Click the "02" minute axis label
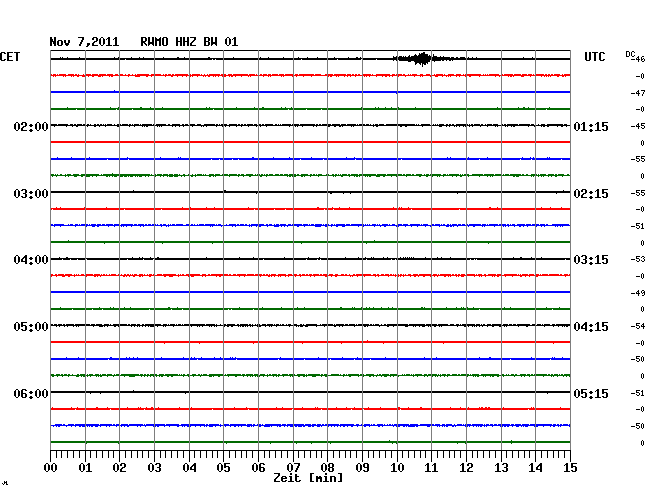Screen dimensions: 650x494 pos(119,467)
